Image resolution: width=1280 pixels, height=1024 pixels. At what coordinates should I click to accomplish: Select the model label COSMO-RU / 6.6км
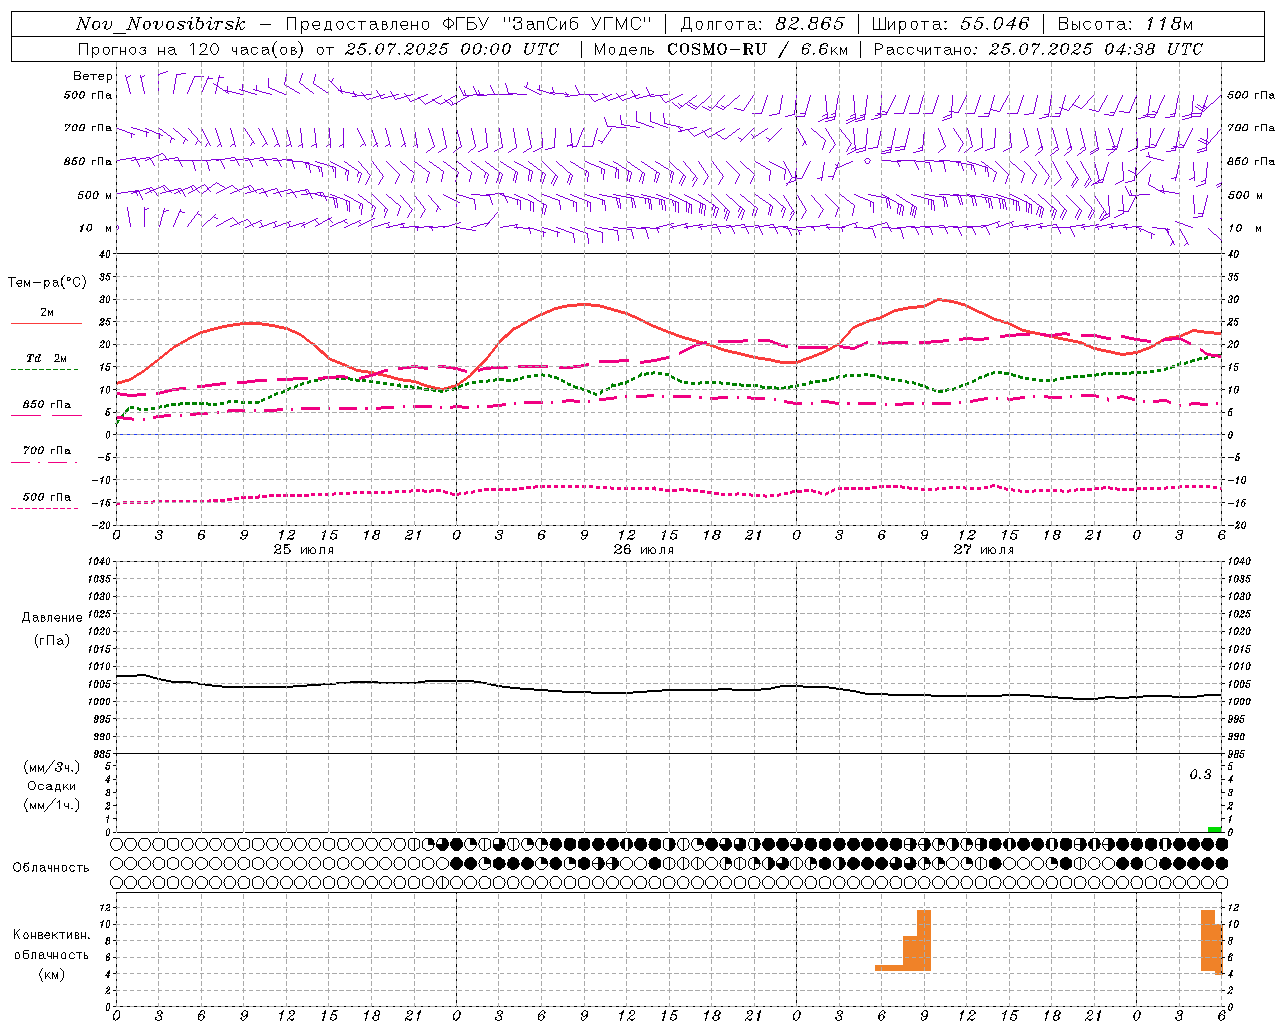click(x=758, y=49)
